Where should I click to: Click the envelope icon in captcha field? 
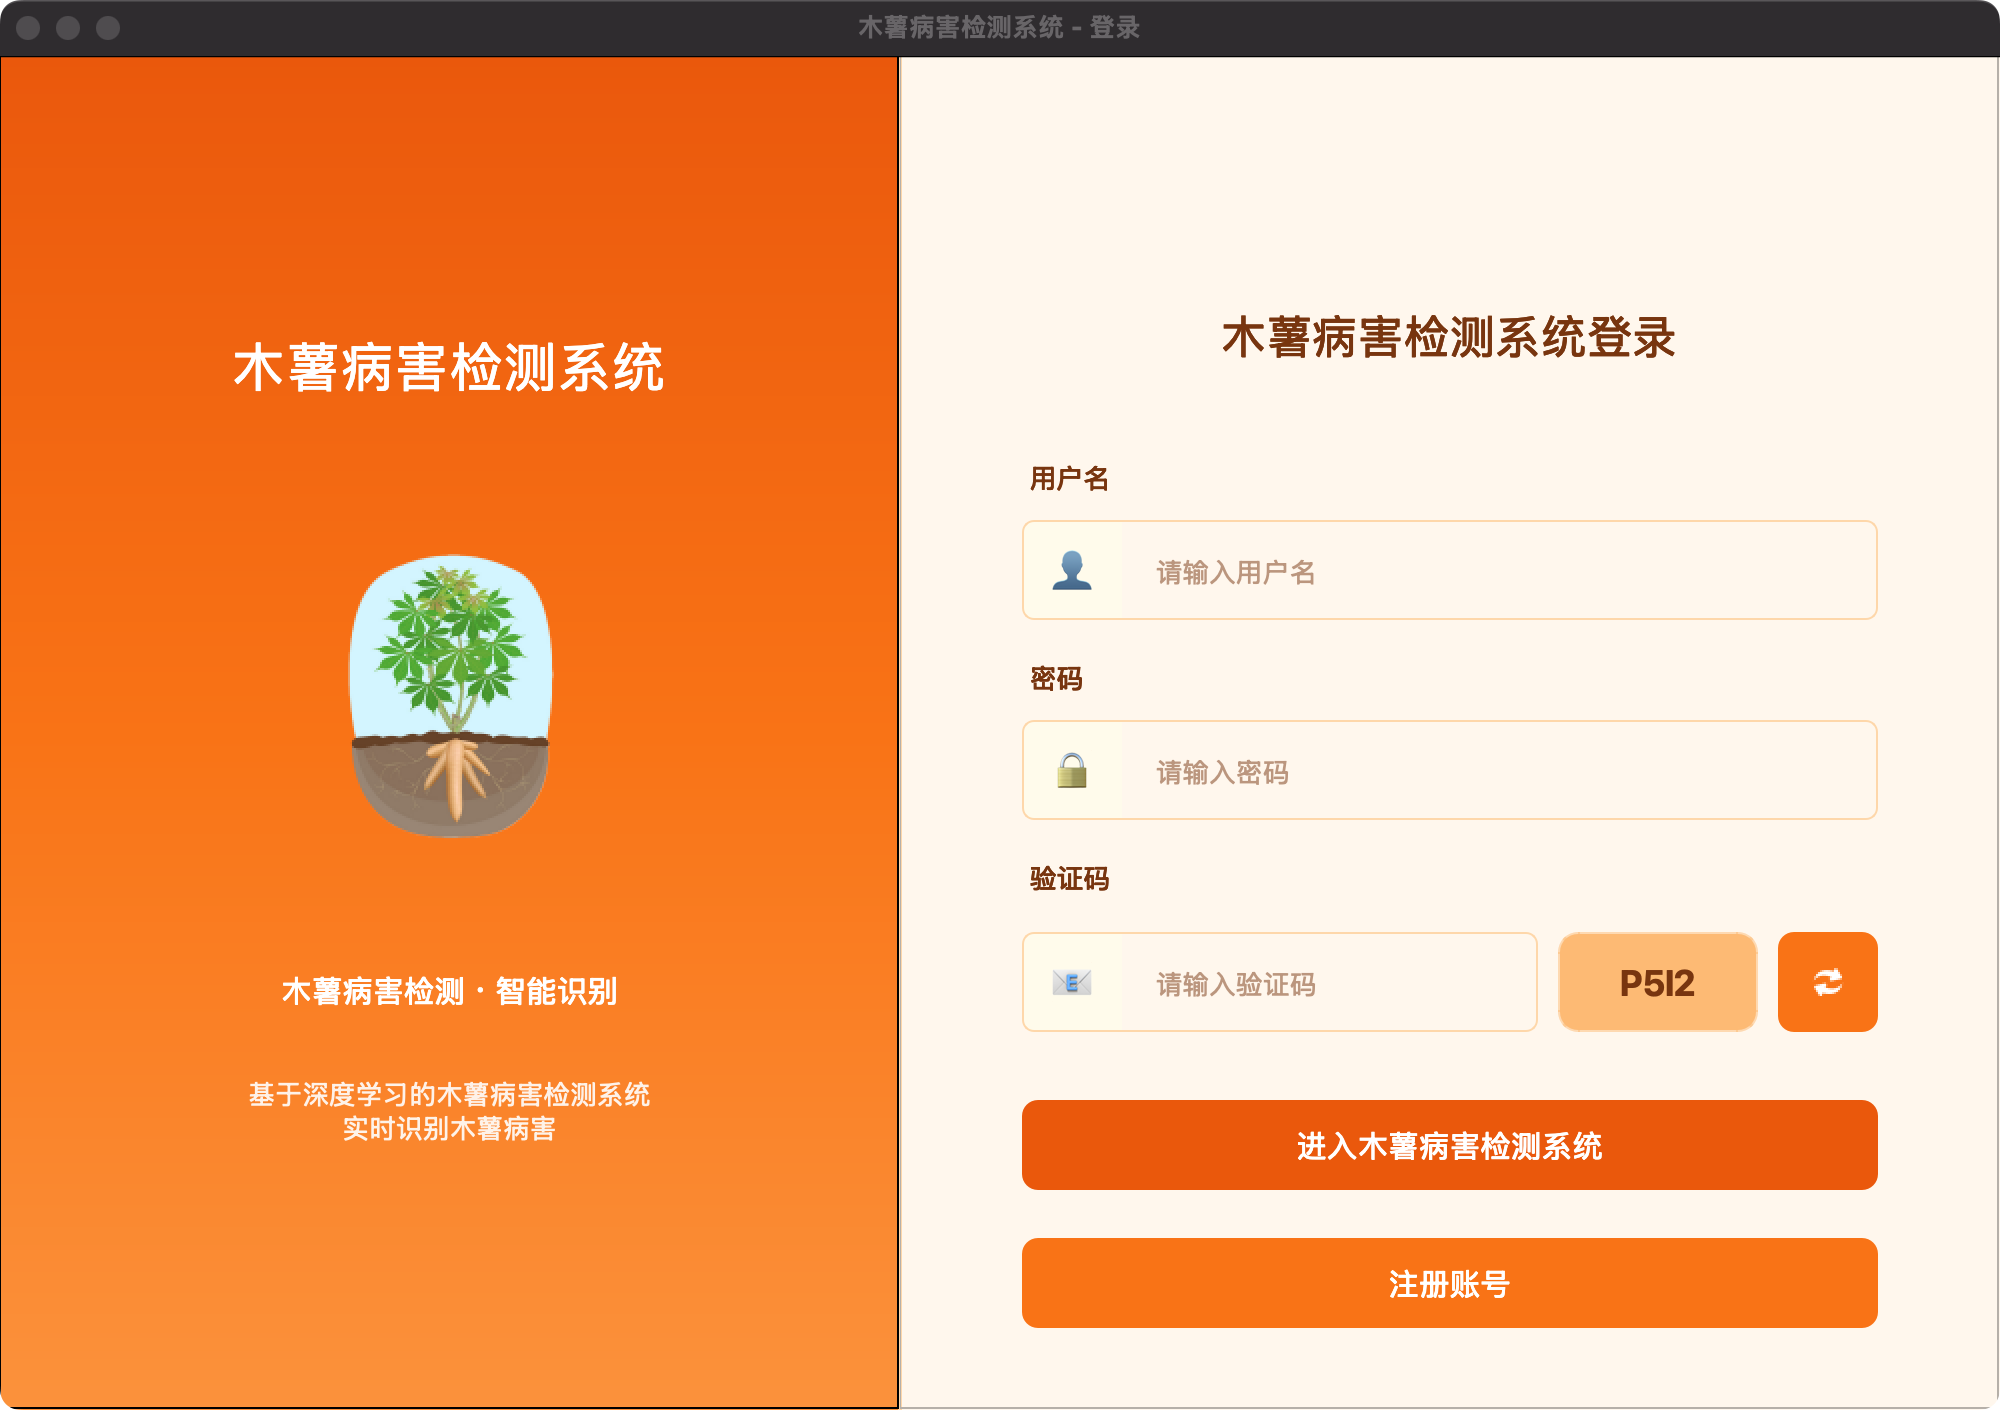pos(1072,982)
